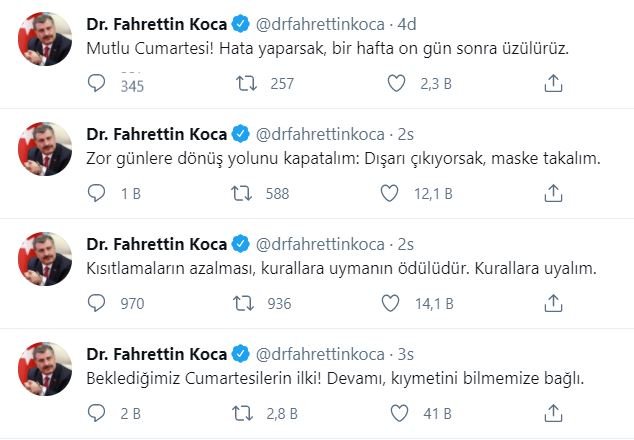Viewport: 634px width, 440px height.
Task: Share the 'maske takalım' tweet
Action: (x=554, y=194)
